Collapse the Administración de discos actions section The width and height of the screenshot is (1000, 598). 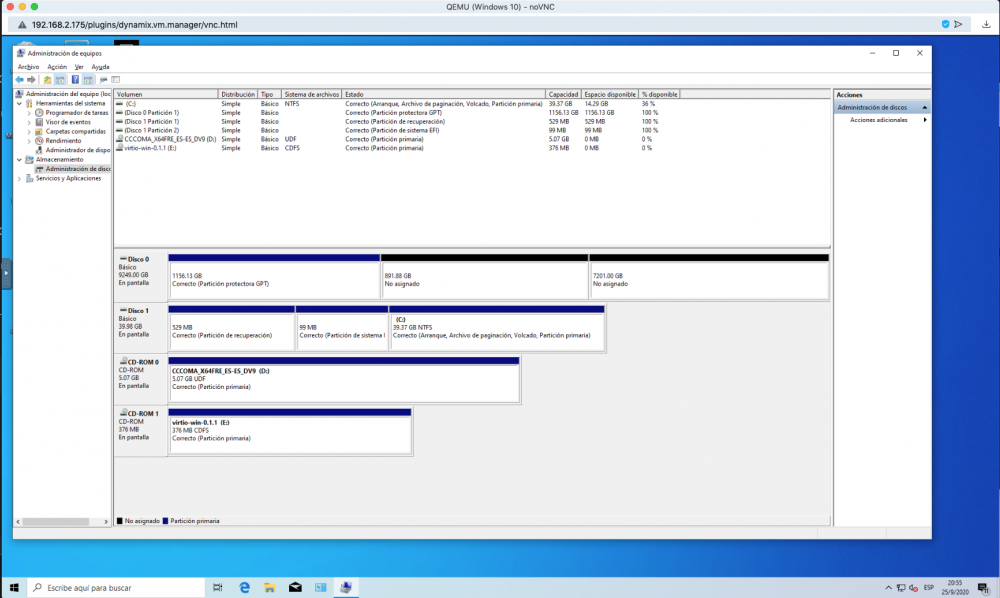[924, 107]
